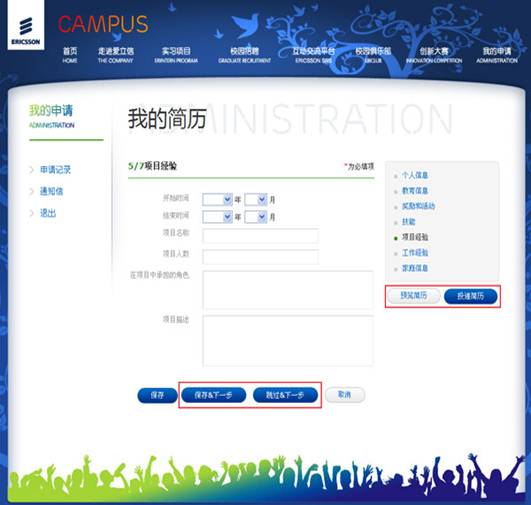
Task: Open the start time month dropdown
Action: 256,199
